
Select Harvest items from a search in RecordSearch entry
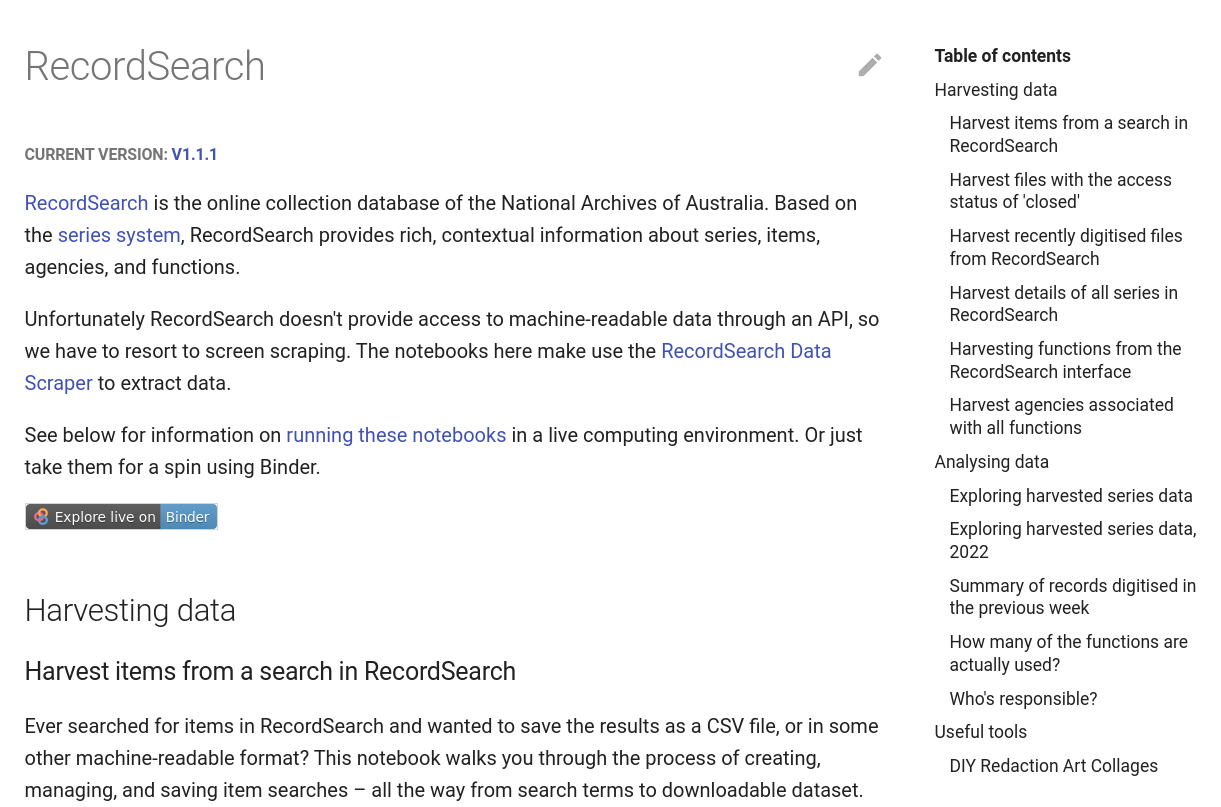coord(1068,134)
